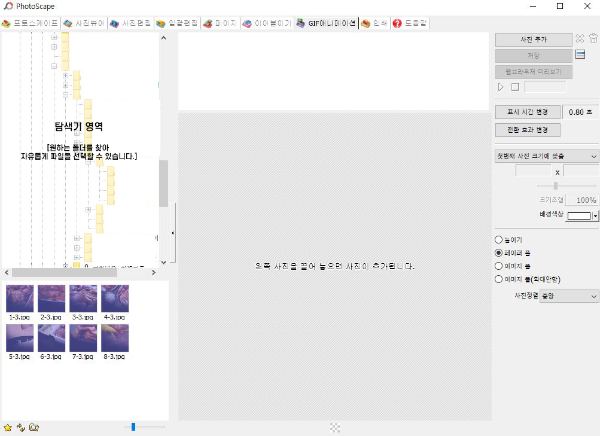Click the checkerboard icon below the preview
Viewport: 600px width, 436px height.
(335, 428)
